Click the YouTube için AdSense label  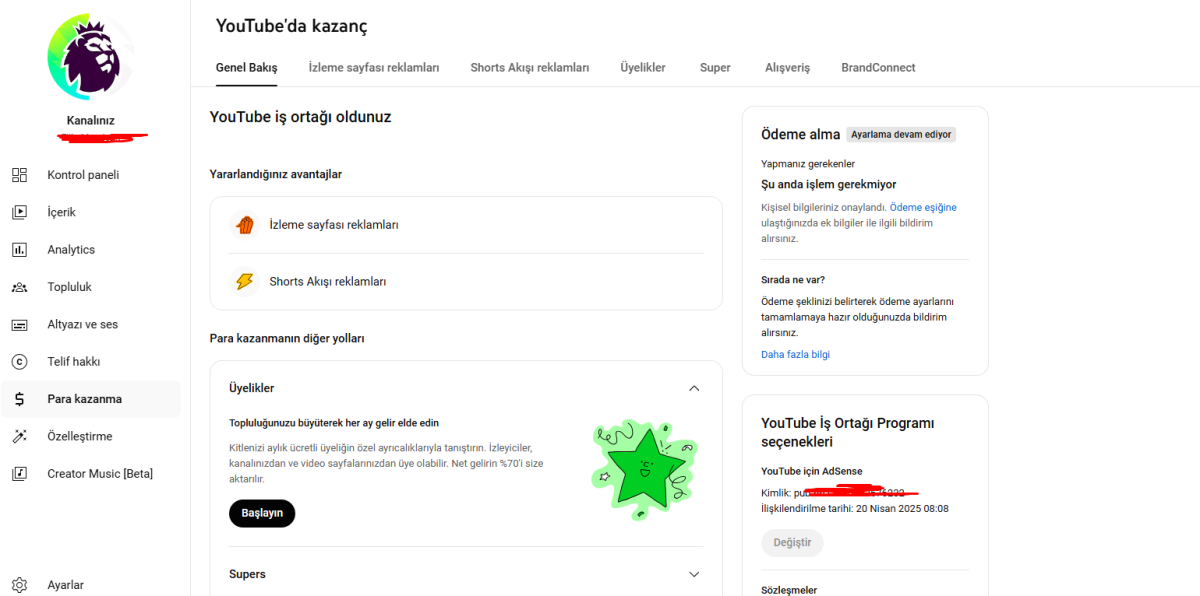[x=812, y=472]
